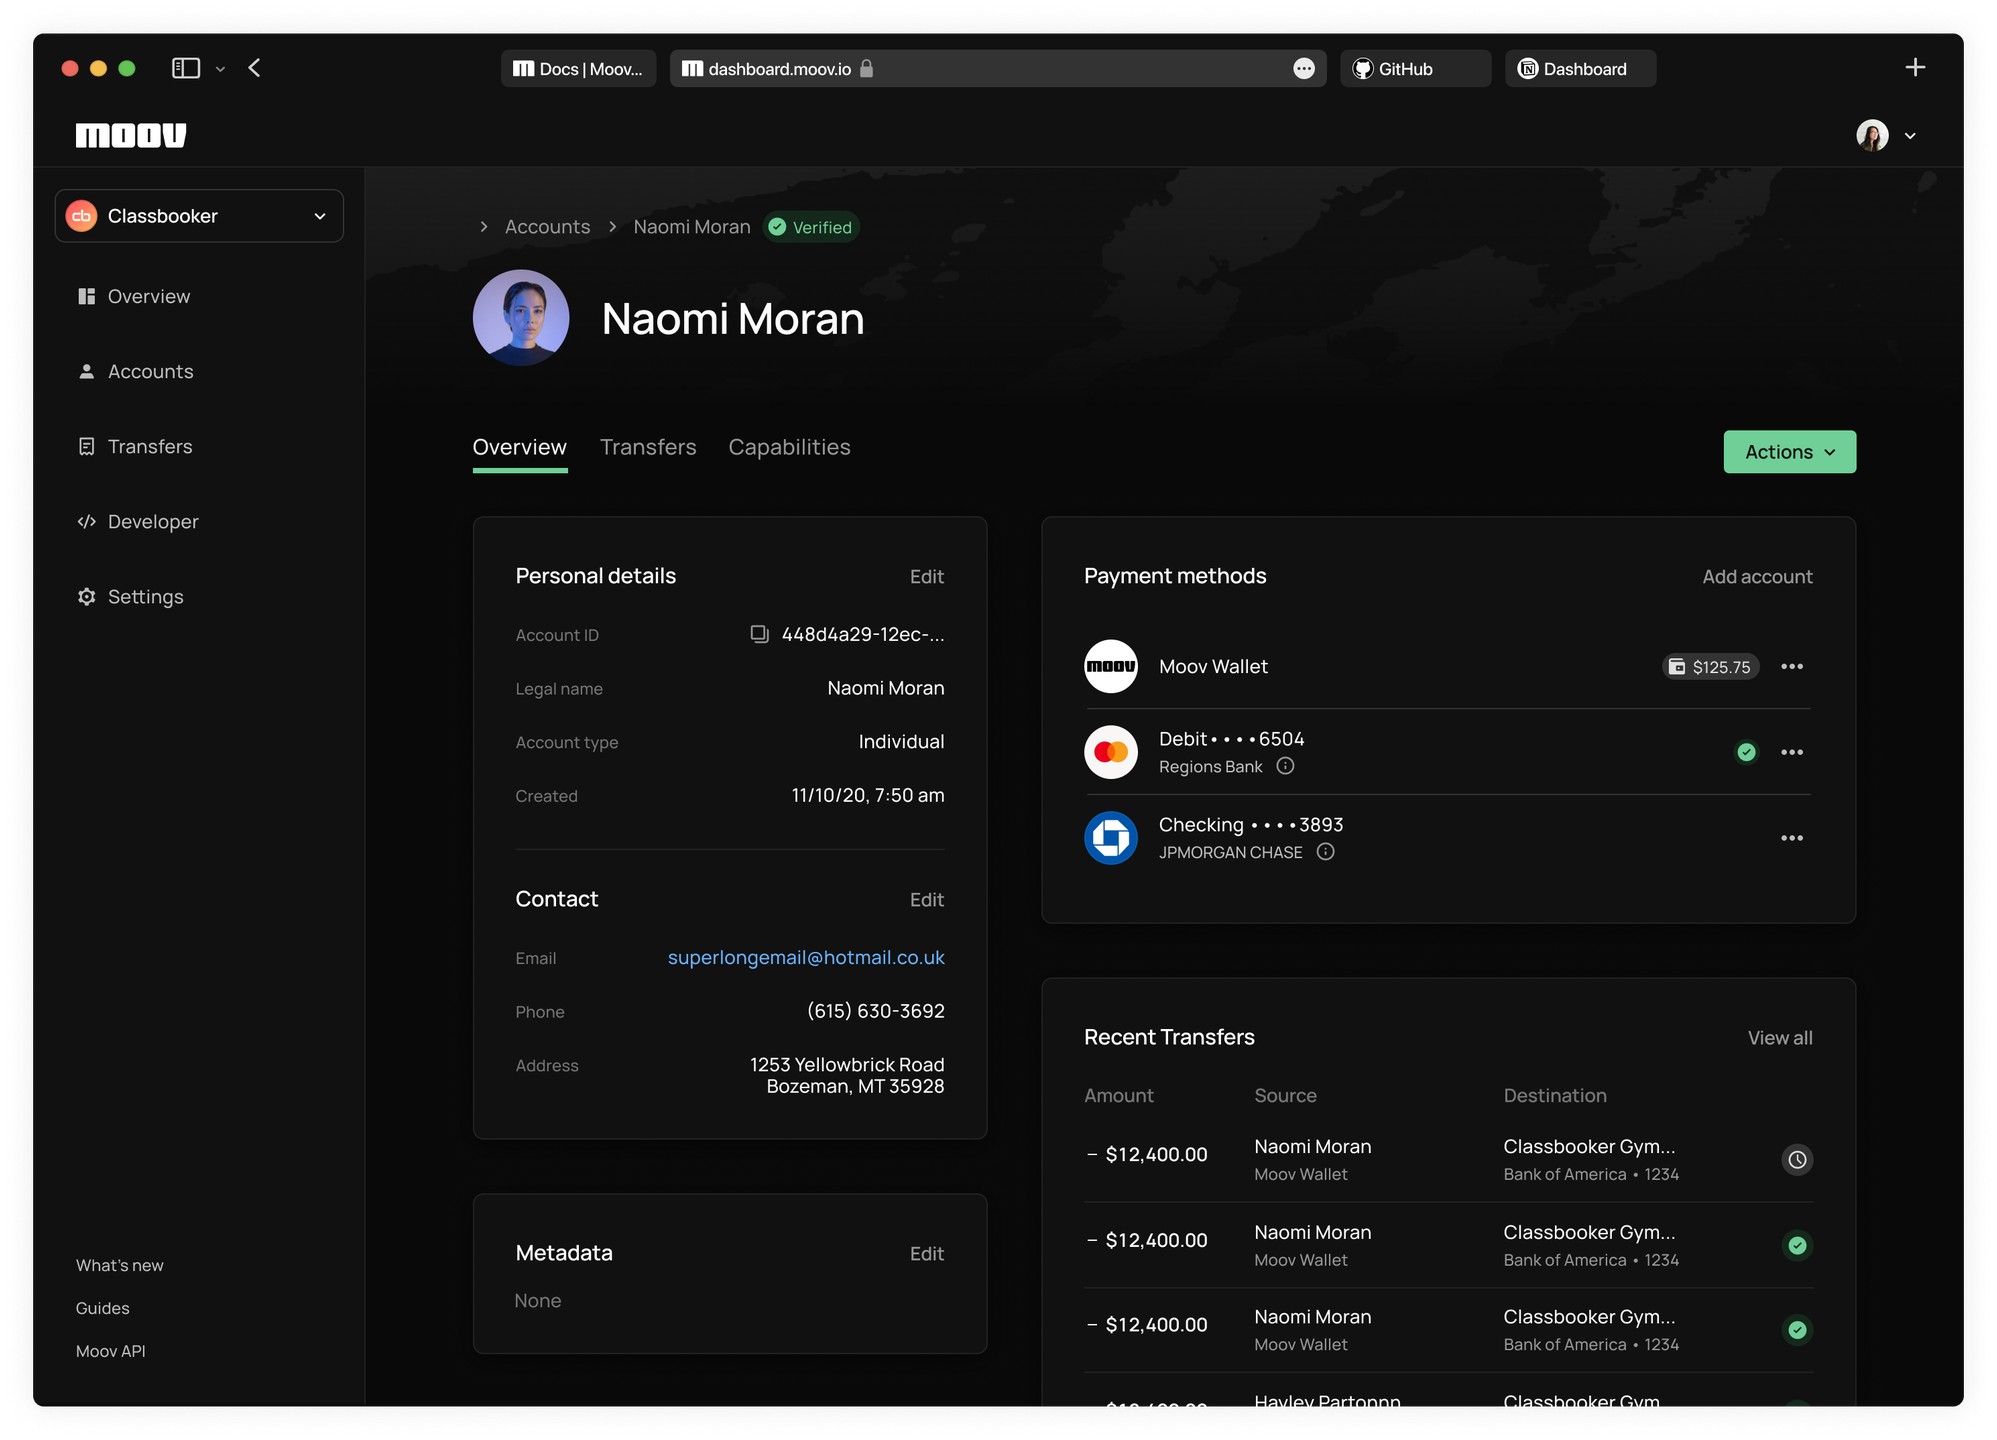This screenshot has height=1440, width=1997.
Task: Click info icon next to Regions Bank
Action: click(1285, 766)
